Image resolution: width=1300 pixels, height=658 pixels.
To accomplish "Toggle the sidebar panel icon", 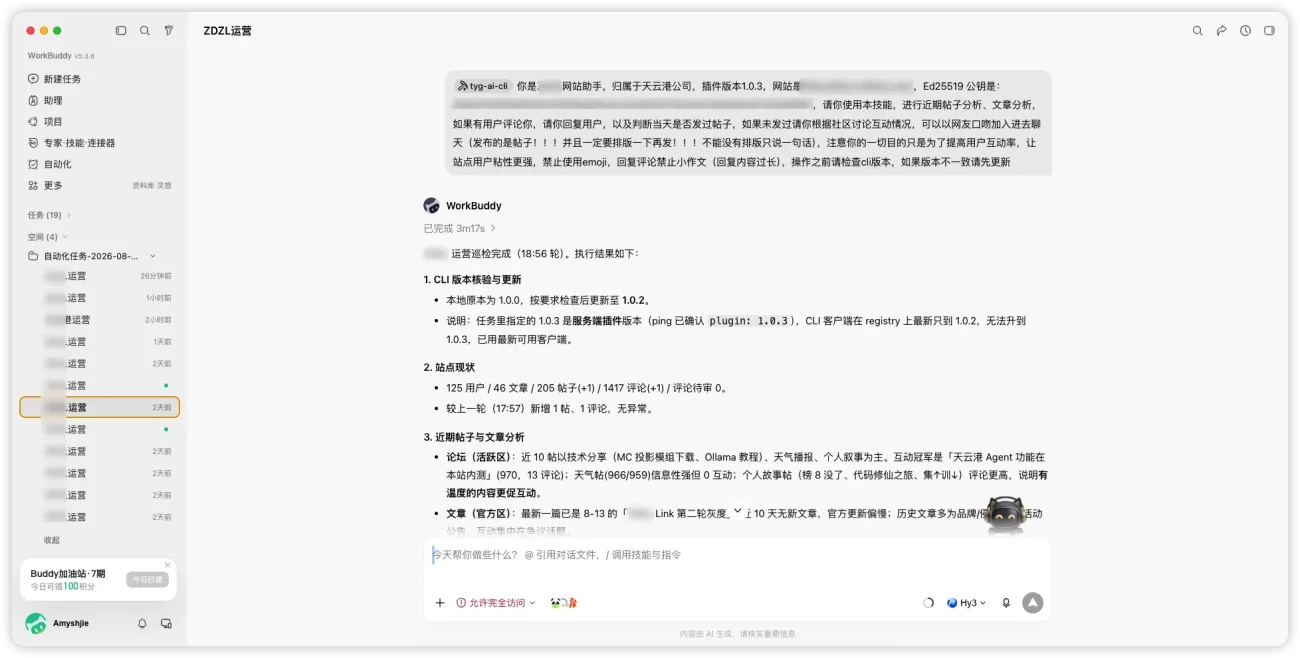I will tap(121, 31).
